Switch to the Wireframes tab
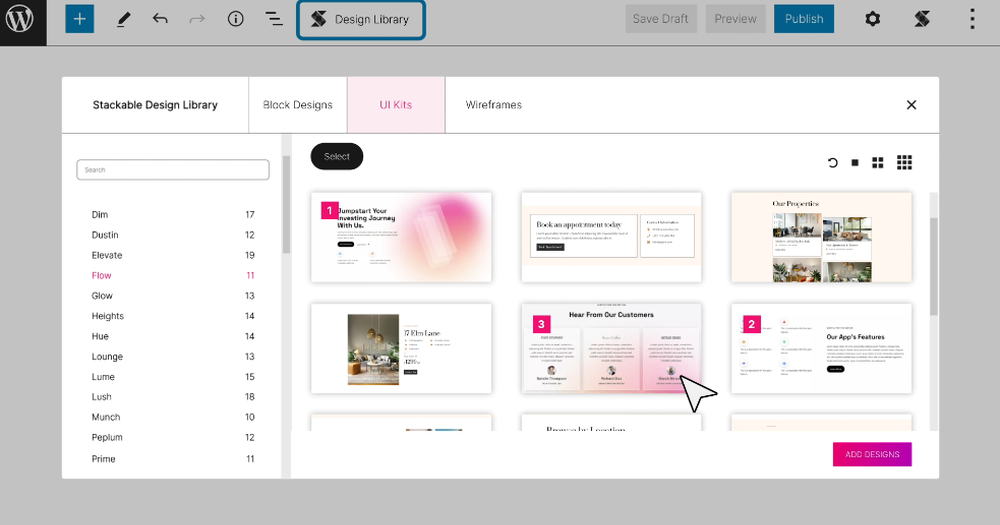This screenshot has width=1000, height=525. [494, 105]
